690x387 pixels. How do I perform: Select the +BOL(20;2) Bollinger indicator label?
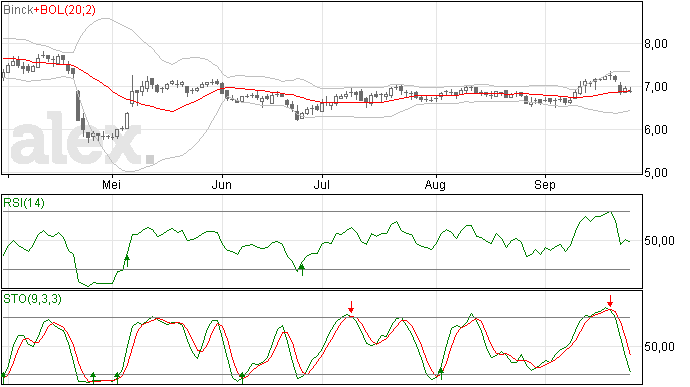coord(65,10)
